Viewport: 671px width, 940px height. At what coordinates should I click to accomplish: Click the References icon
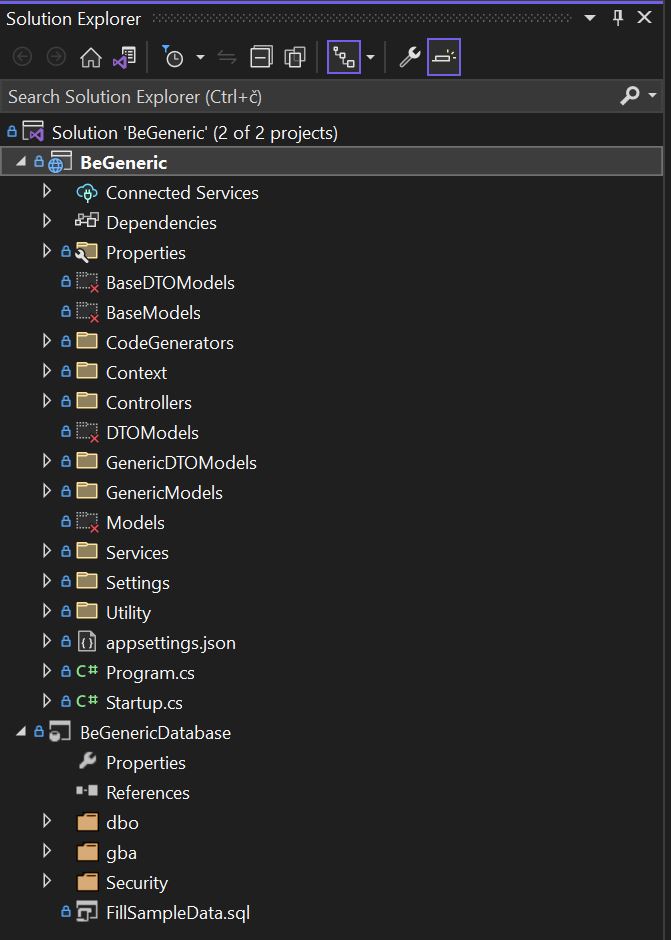(87, 791)
